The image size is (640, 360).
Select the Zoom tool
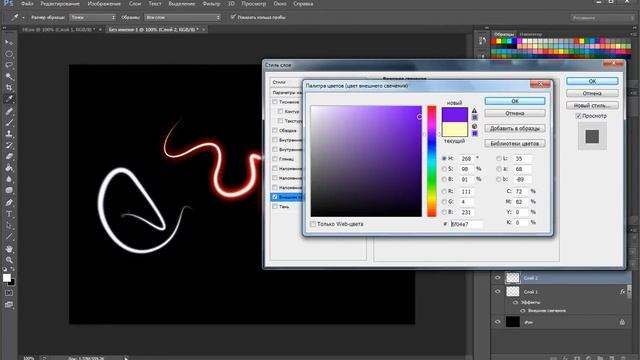tap(9, 260)
